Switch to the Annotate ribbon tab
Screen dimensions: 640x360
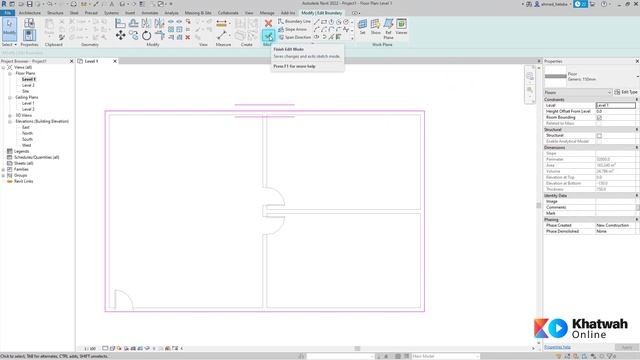[149, 13]
